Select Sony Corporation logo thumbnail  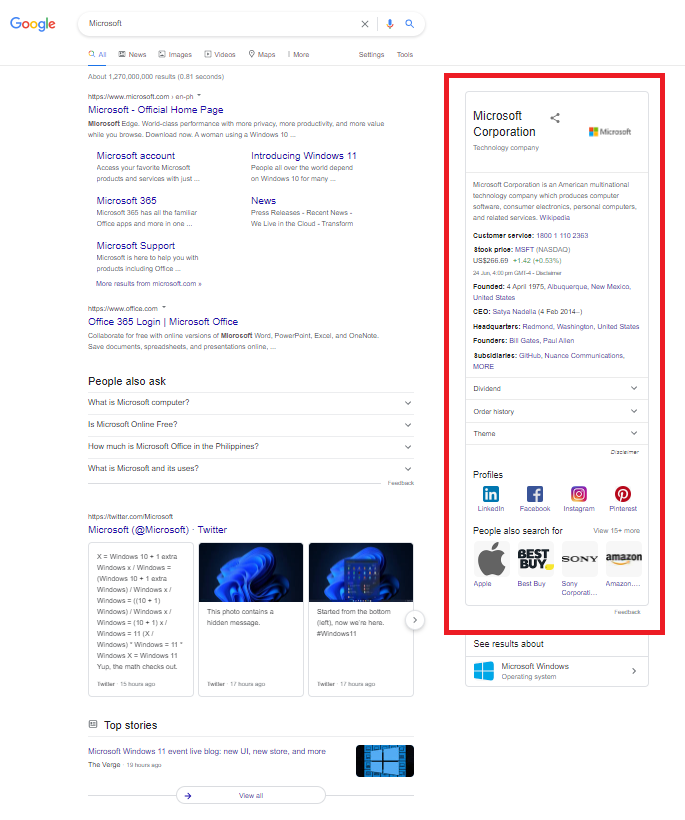coord(579,559)
